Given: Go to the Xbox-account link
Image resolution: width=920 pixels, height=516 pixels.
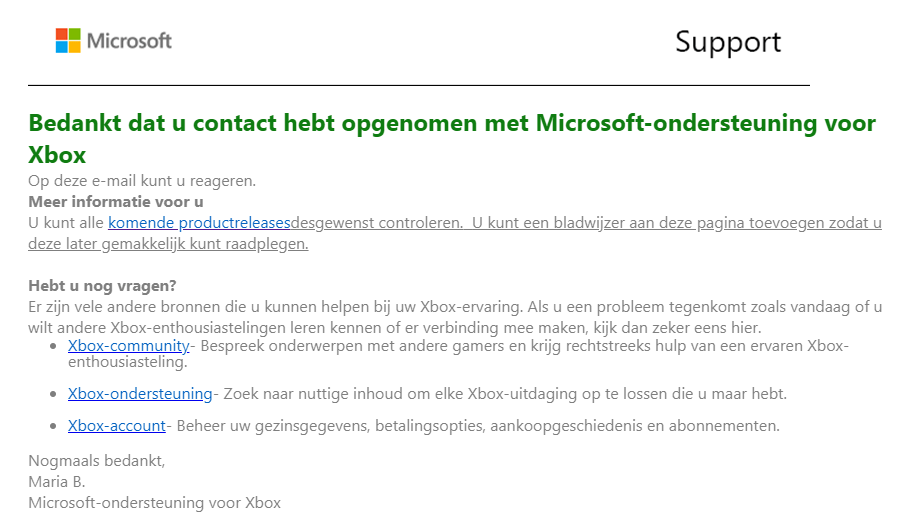Looking at the screenshot, I should [116, 426].
